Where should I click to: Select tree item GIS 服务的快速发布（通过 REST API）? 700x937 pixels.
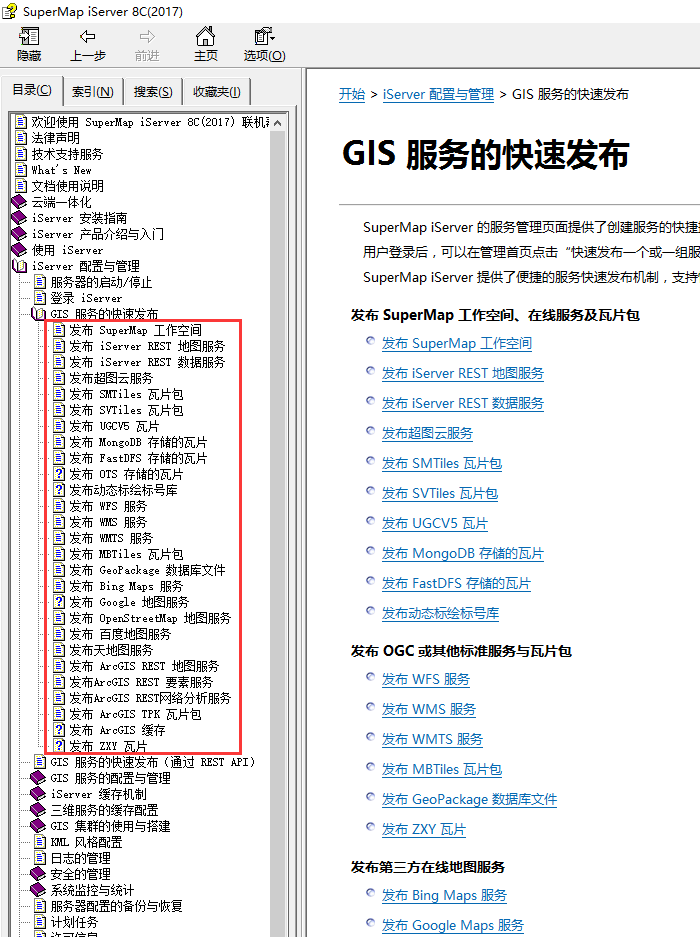pyautogui.click(x=153, y=762)
